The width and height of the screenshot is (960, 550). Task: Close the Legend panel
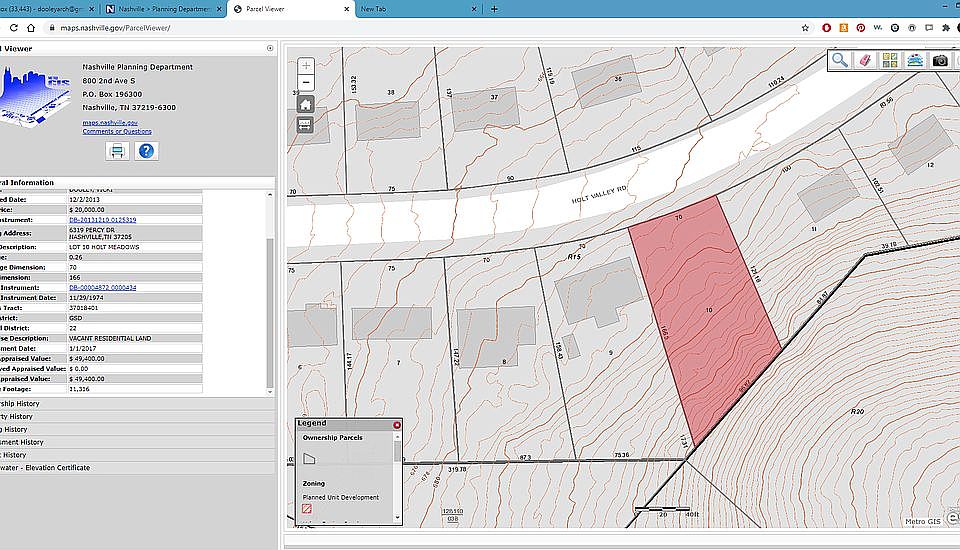(x=396, y=424)
